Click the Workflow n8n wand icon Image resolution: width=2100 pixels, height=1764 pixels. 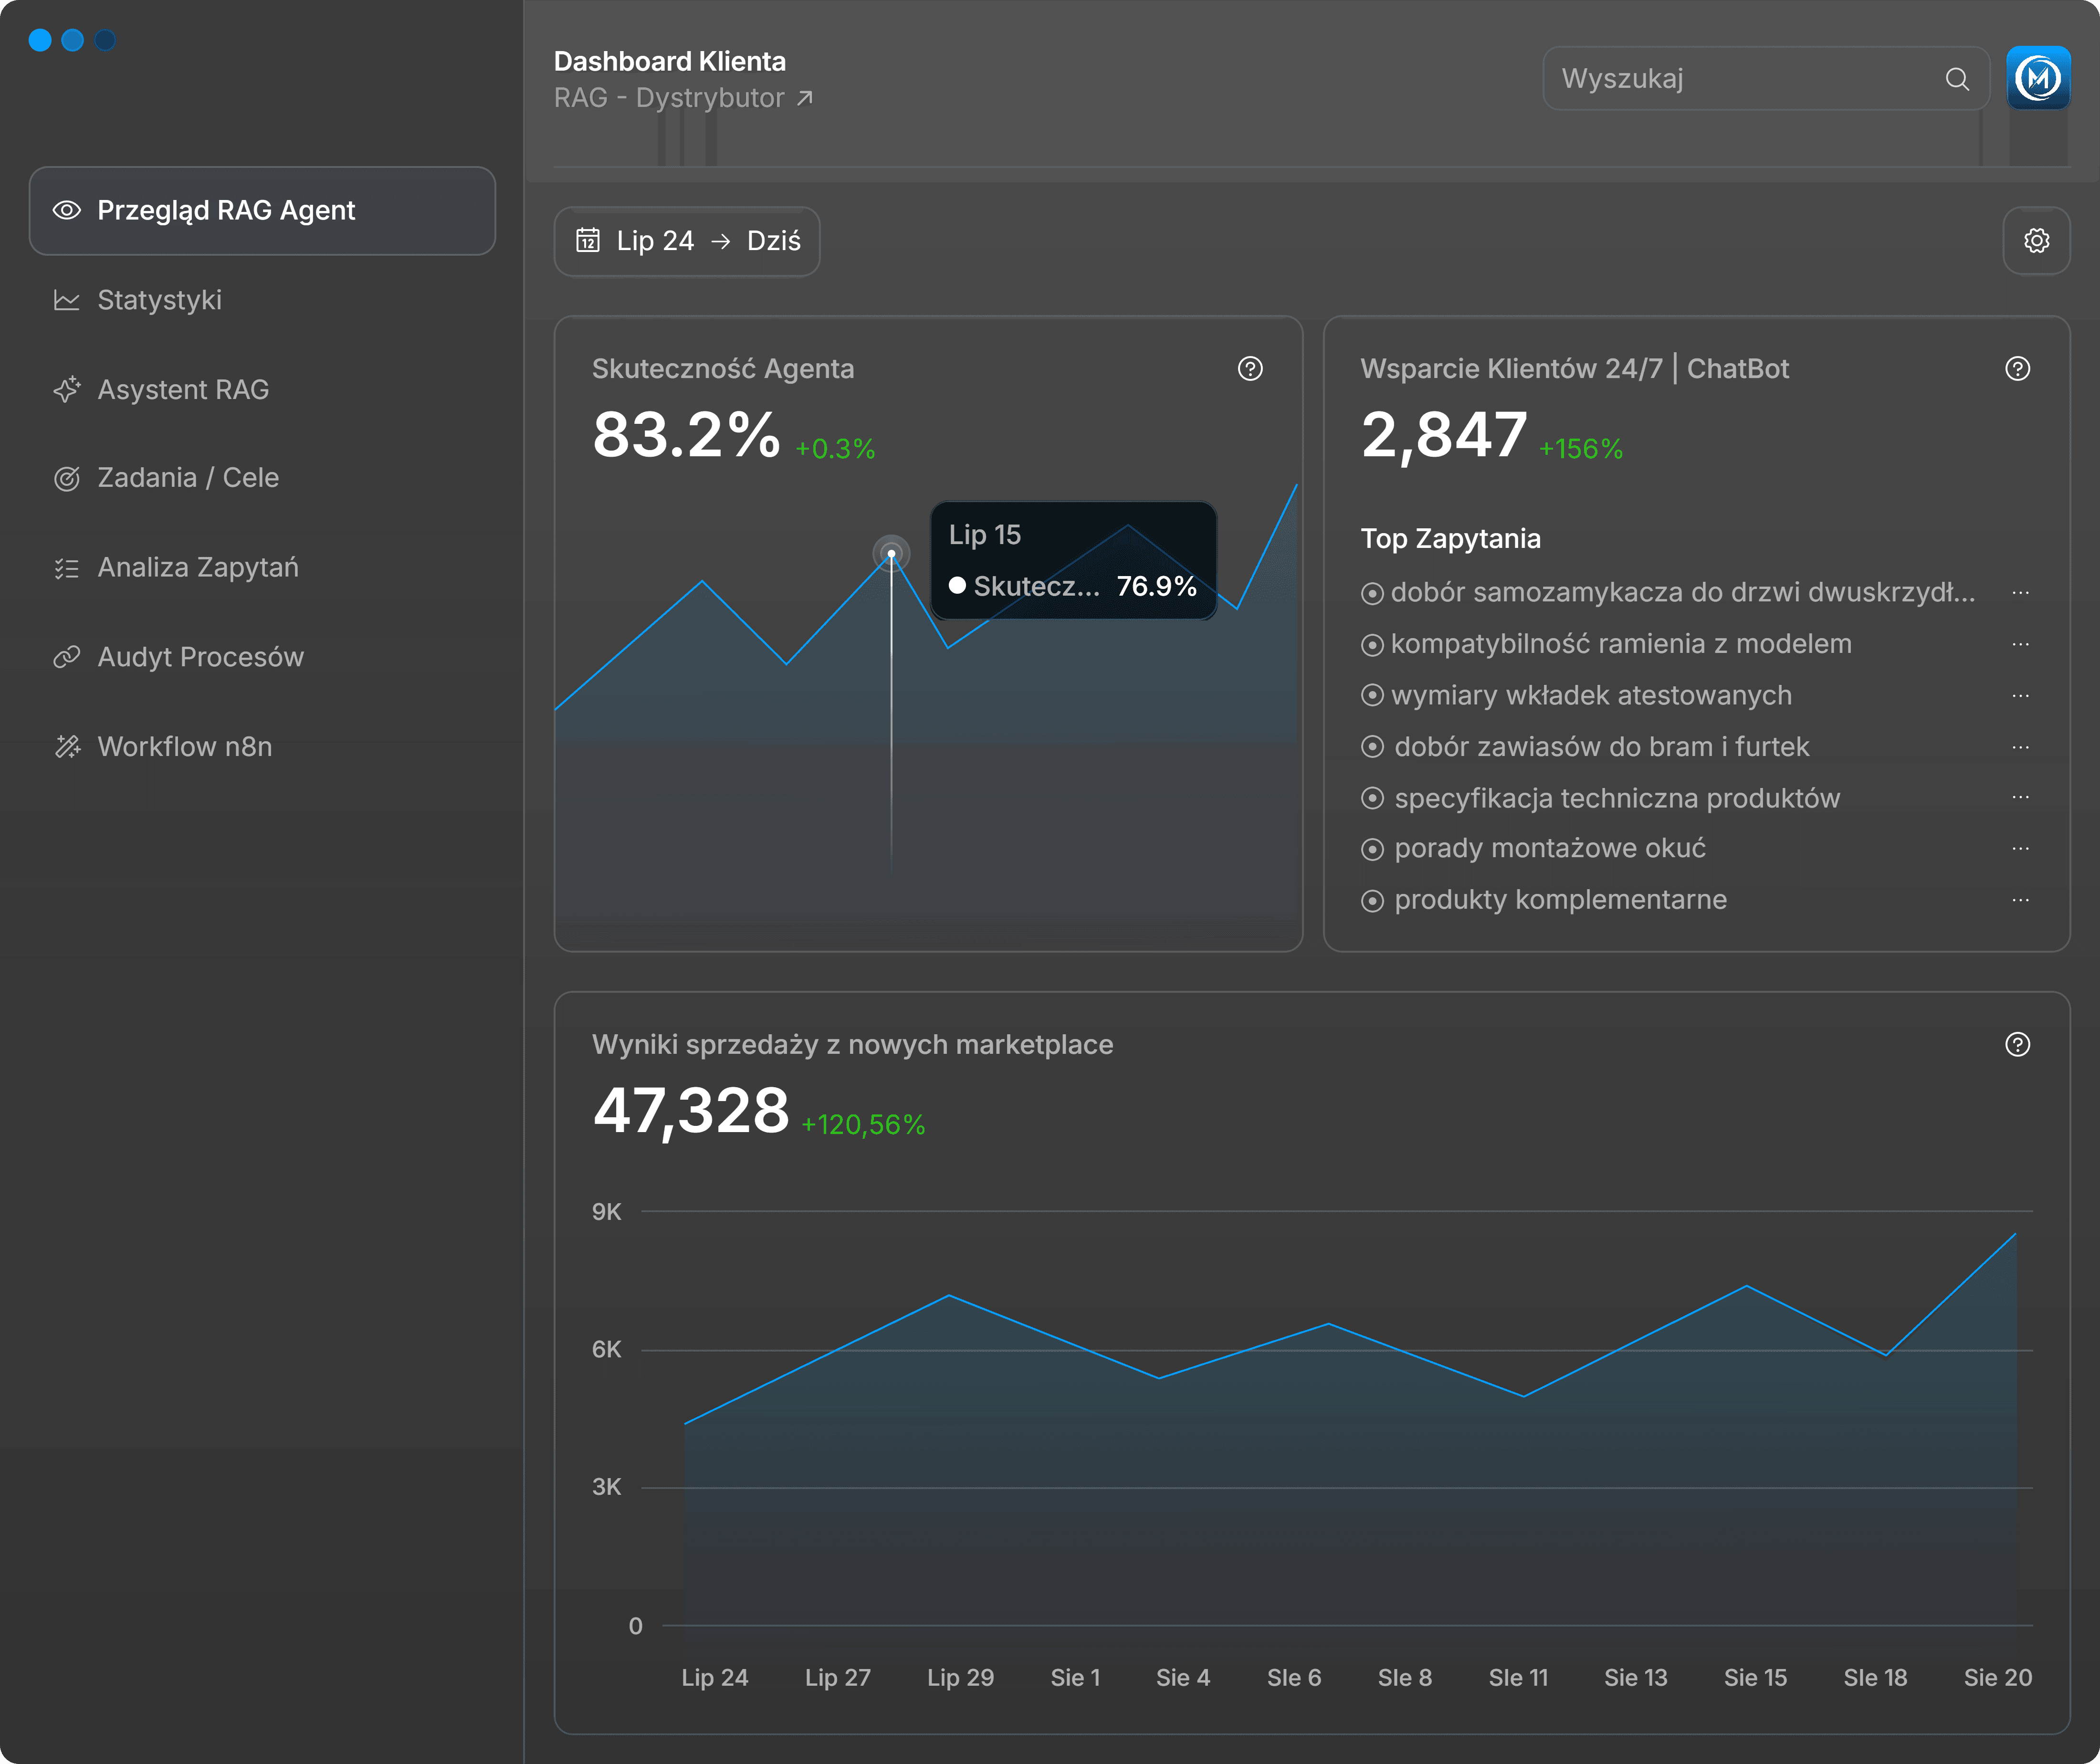coord(67,747)
